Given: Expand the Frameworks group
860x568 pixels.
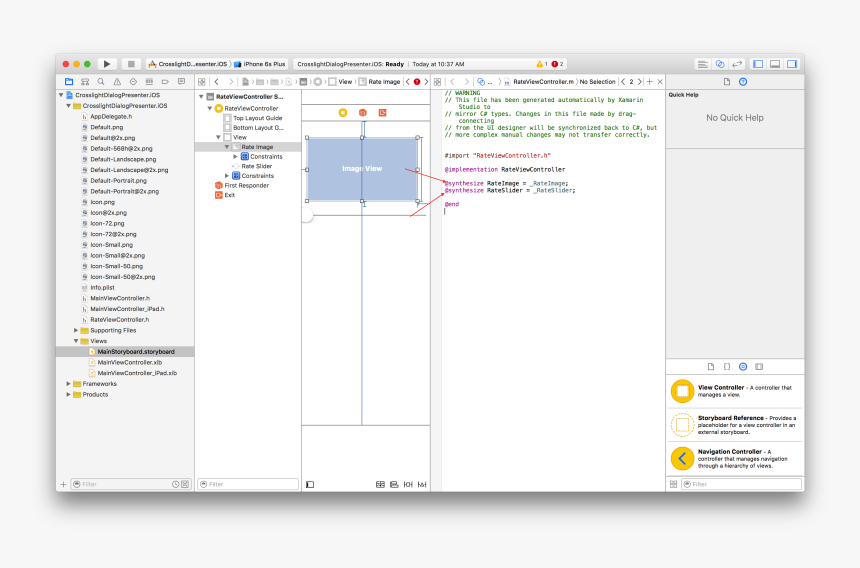Looking at the screenshot, I should 69,384.
